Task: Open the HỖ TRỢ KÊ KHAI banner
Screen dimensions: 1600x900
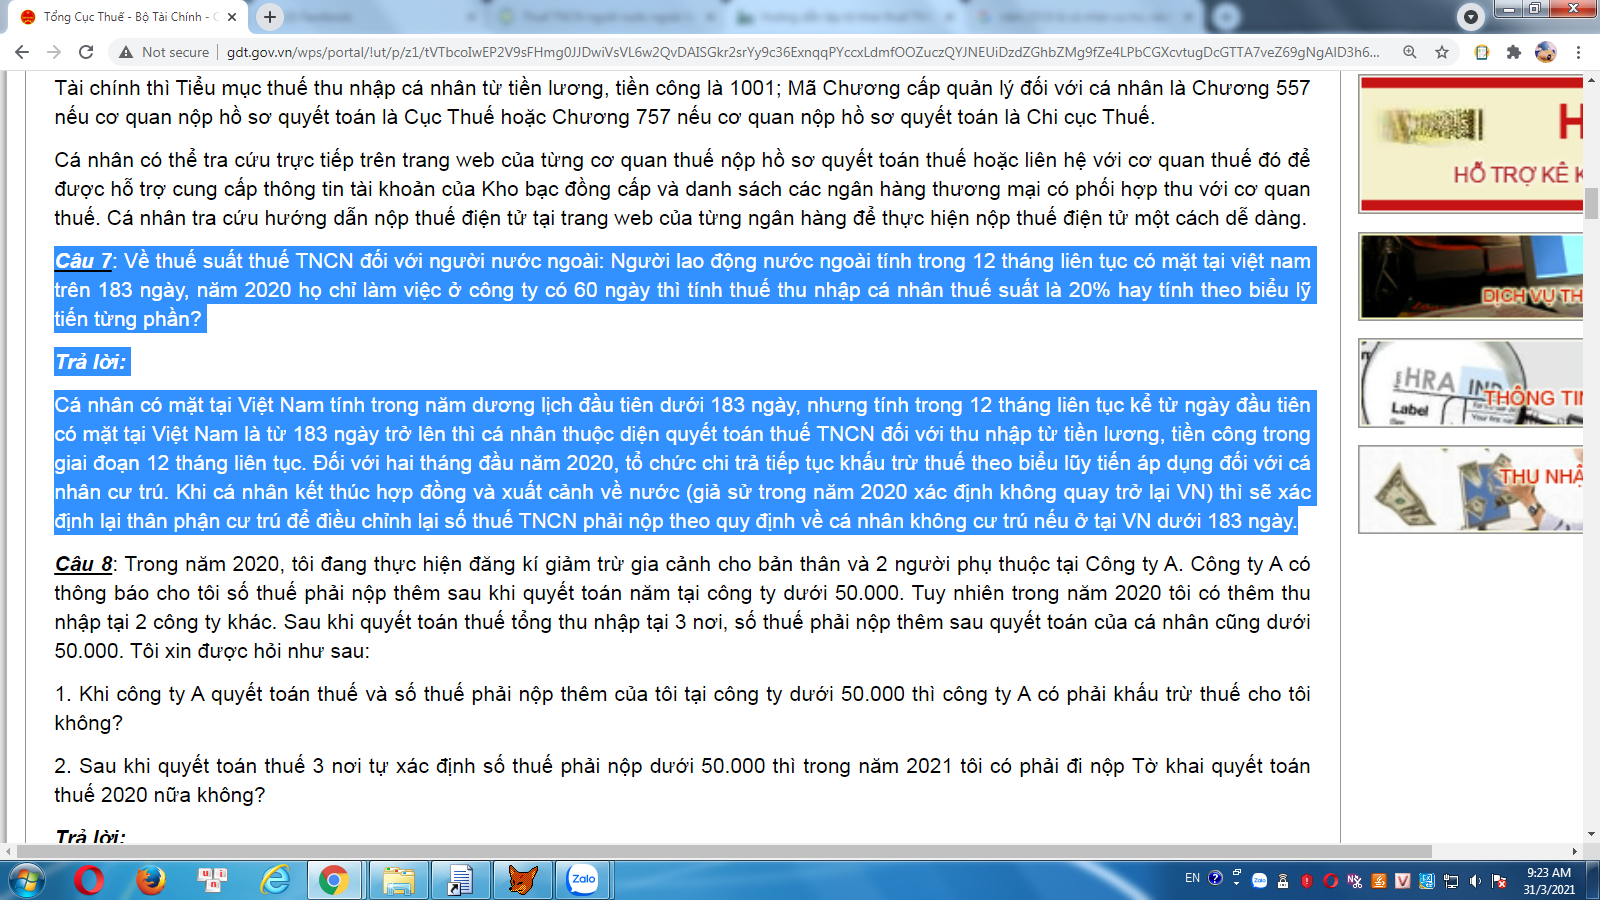Action: [1471, 144]
